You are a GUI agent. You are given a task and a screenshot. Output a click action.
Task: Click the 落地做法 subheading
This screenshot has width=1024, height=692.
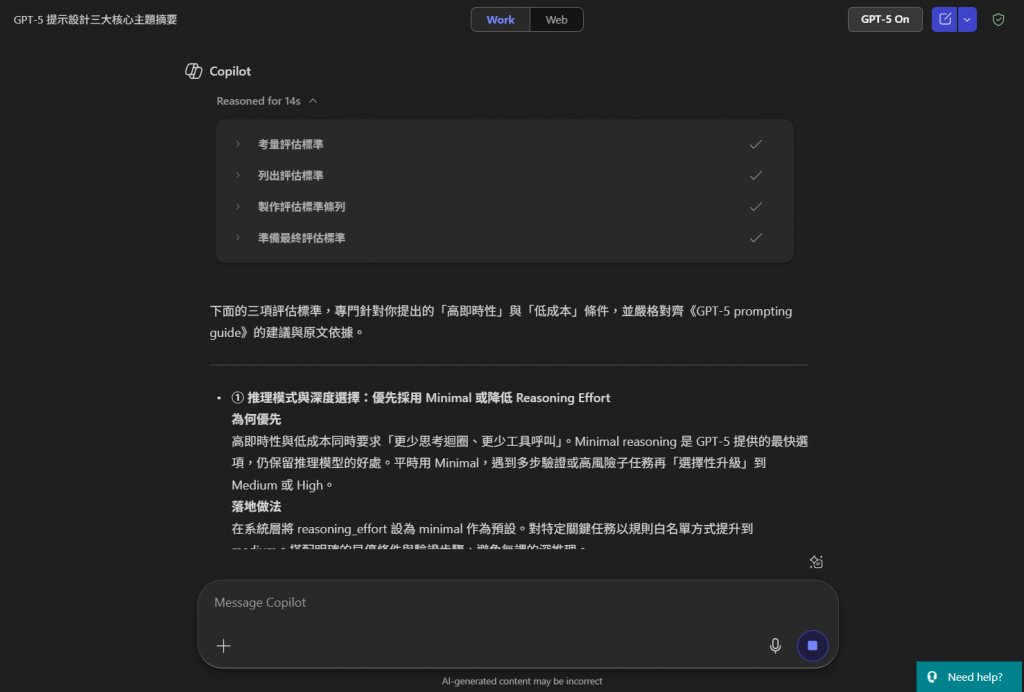(256, 506)
